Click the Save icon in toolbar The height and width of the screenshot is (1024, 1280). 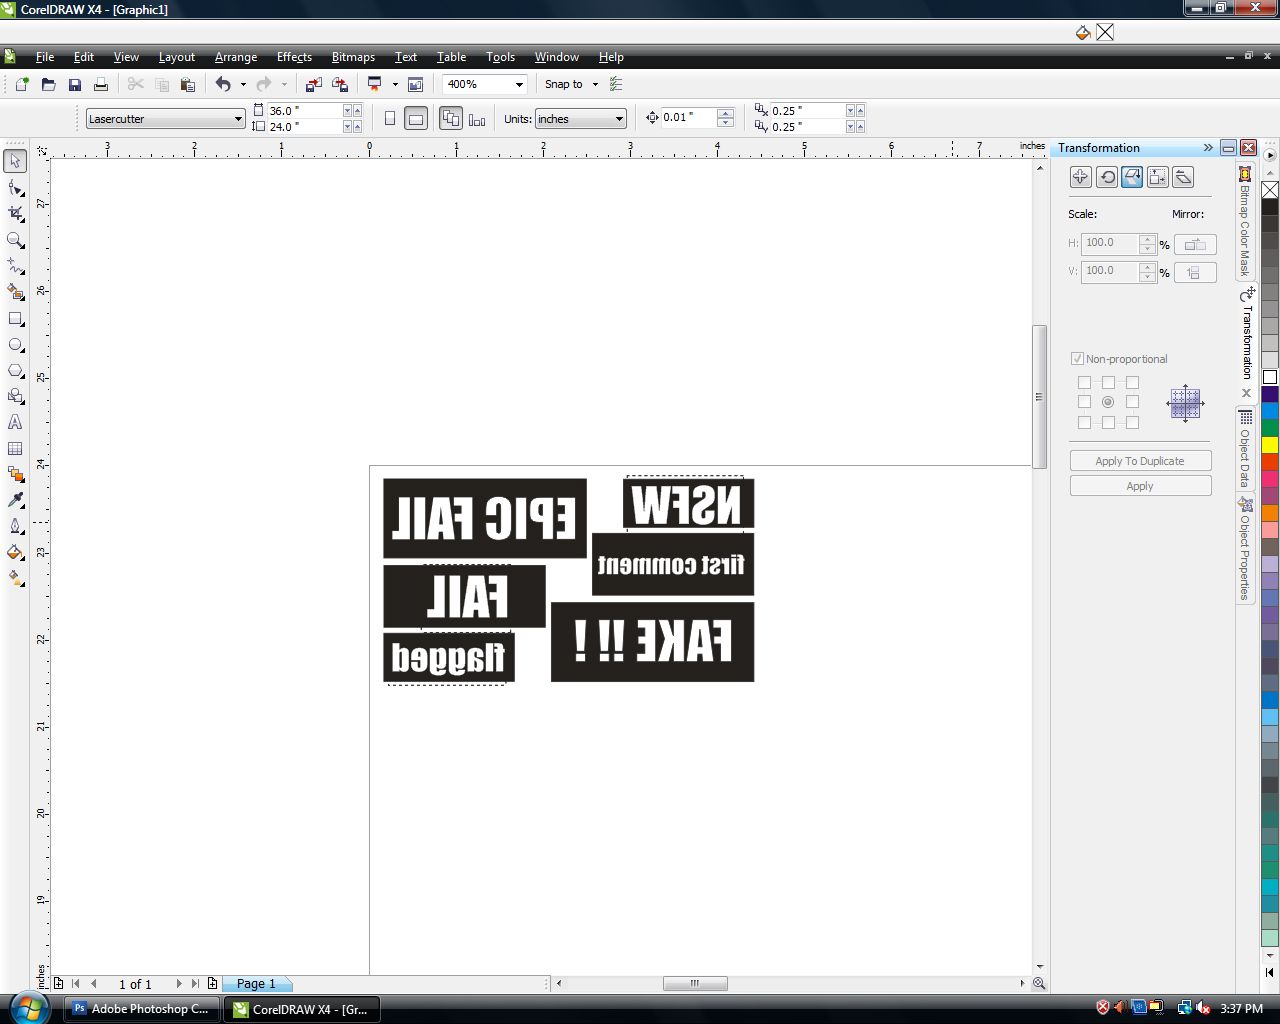pos(75,85)
